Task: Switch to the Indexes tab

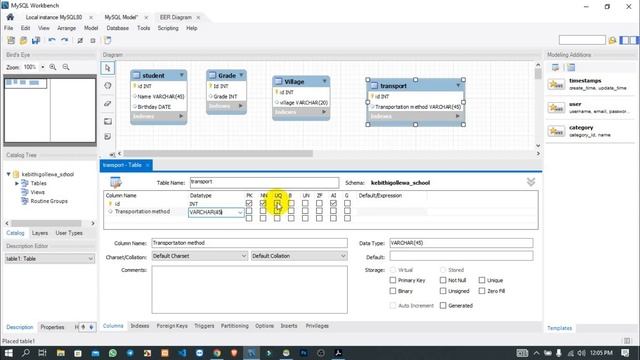Action: tap(140, 326)
